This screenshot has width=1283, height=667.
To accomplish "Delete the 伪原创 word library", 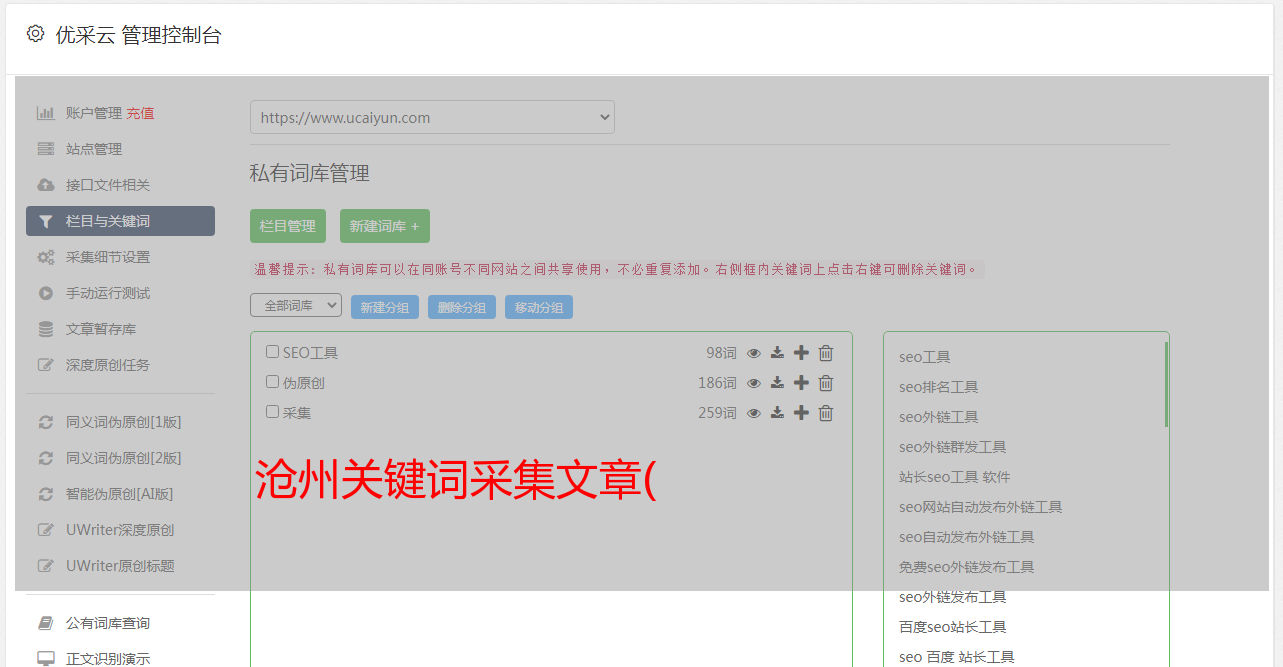I will click(x=826, y=383).
